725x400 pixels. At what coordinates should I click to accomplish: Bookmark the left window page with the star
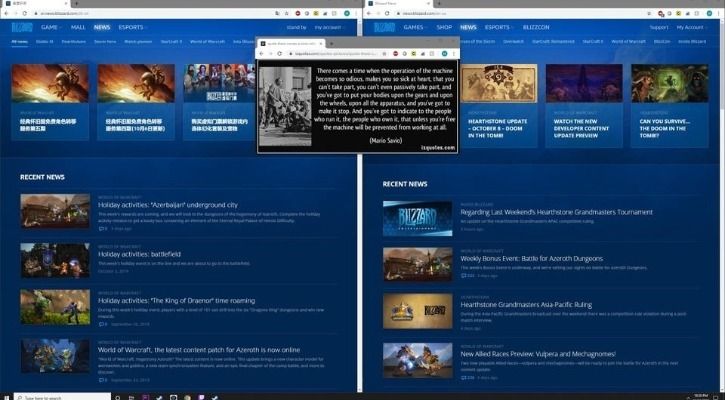pos(286,13)
